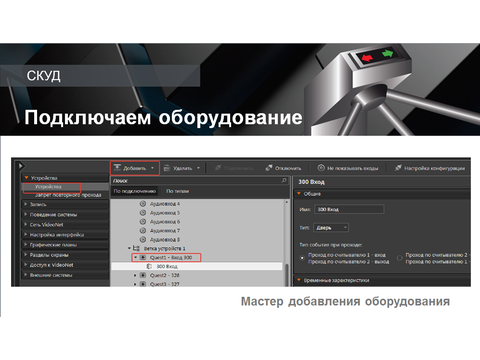The width and height of the screenshot is (480, 360).
Task: Open the Графические планы sidebar section
Action: tap(65, 245)
